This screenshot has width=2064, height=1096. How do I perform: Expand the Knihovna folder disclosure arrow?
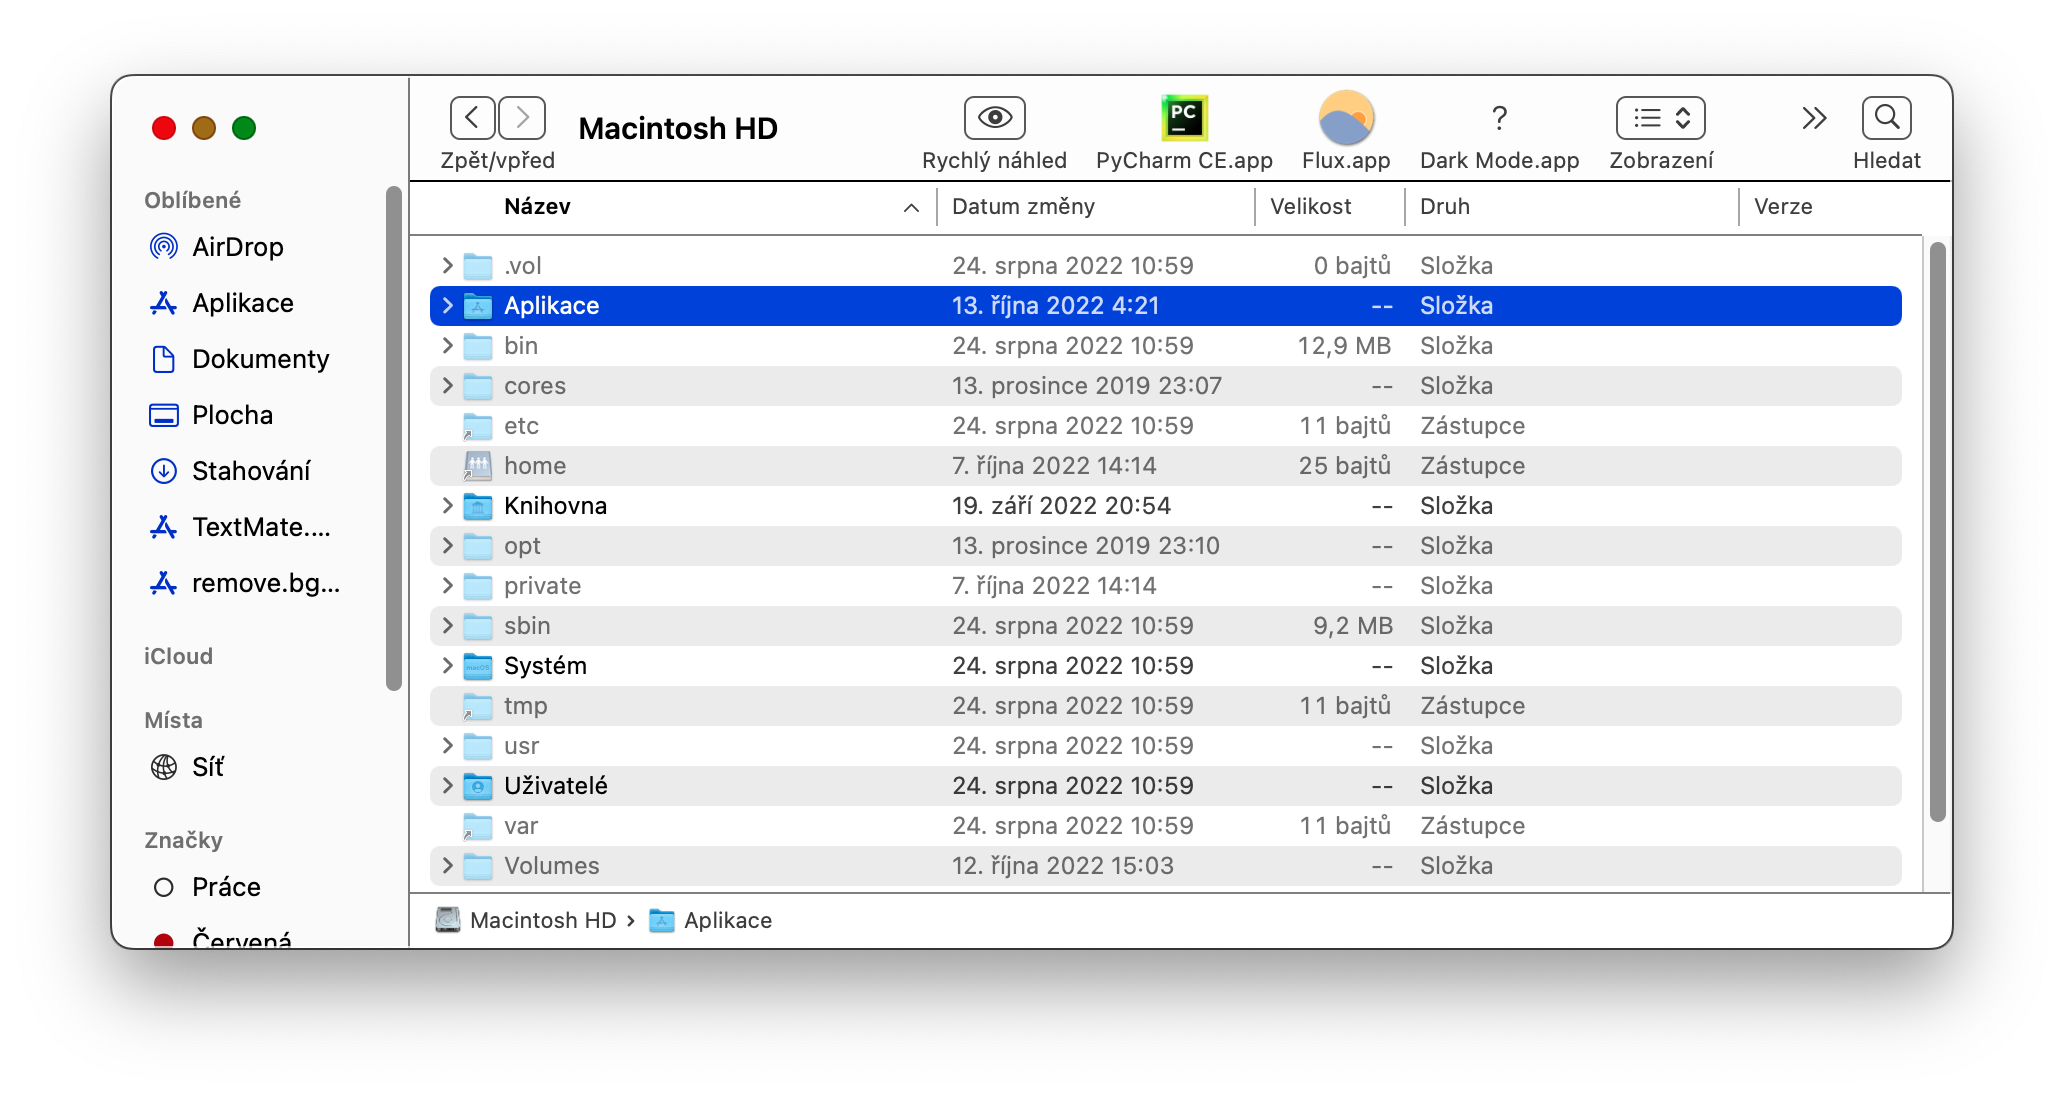point(447,506)
